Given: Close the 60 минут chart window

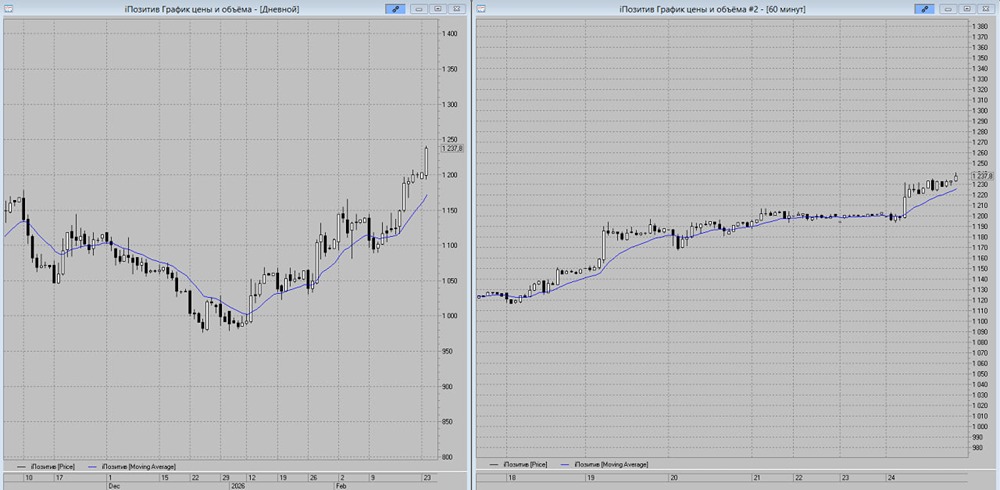Looking at the screenshot, I should [x=987, y=9].
